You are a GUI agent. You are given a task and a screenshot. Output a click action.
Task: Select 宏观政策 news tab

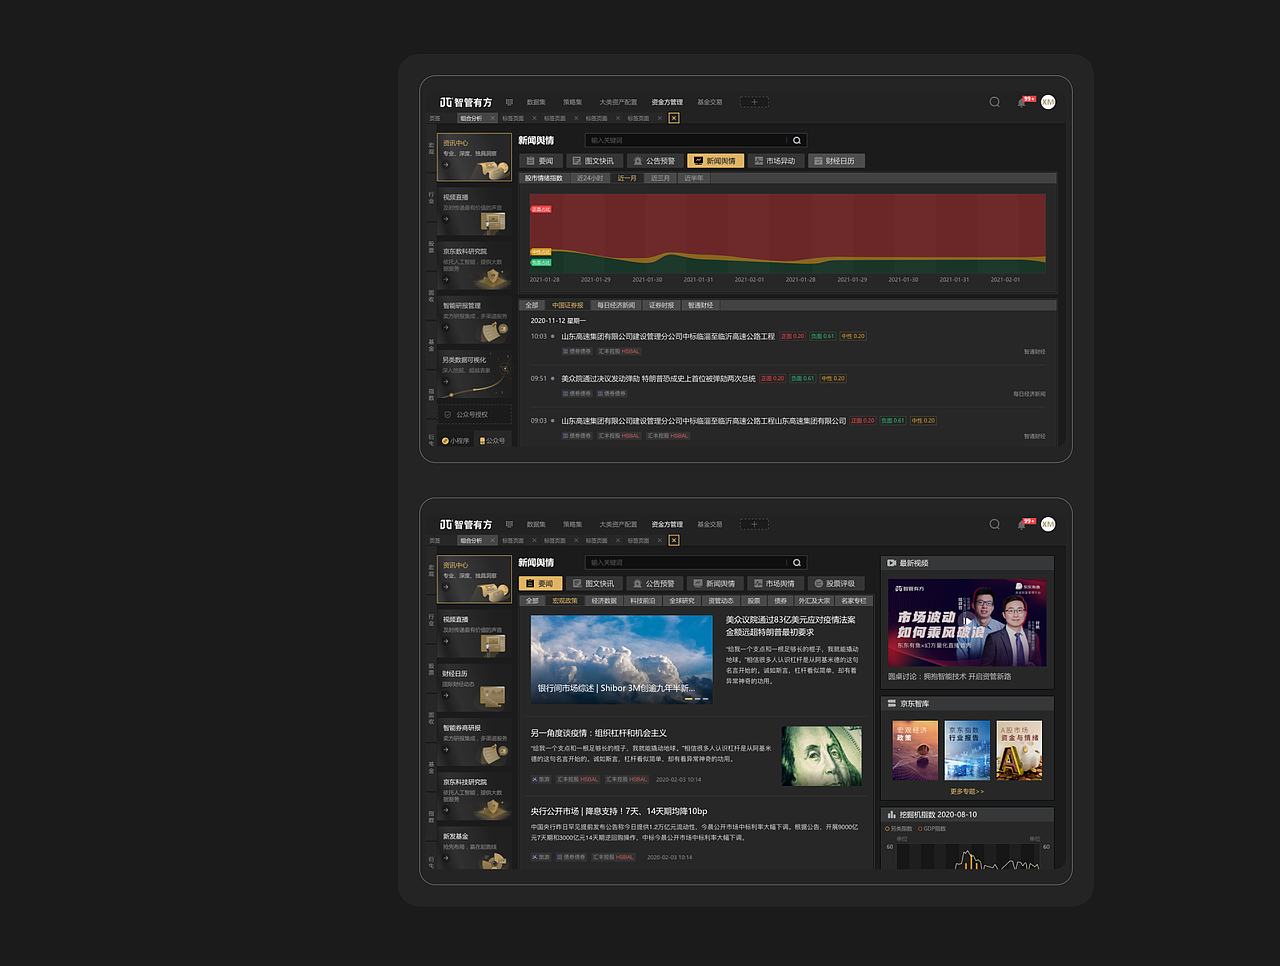click(x=565, y=601)
